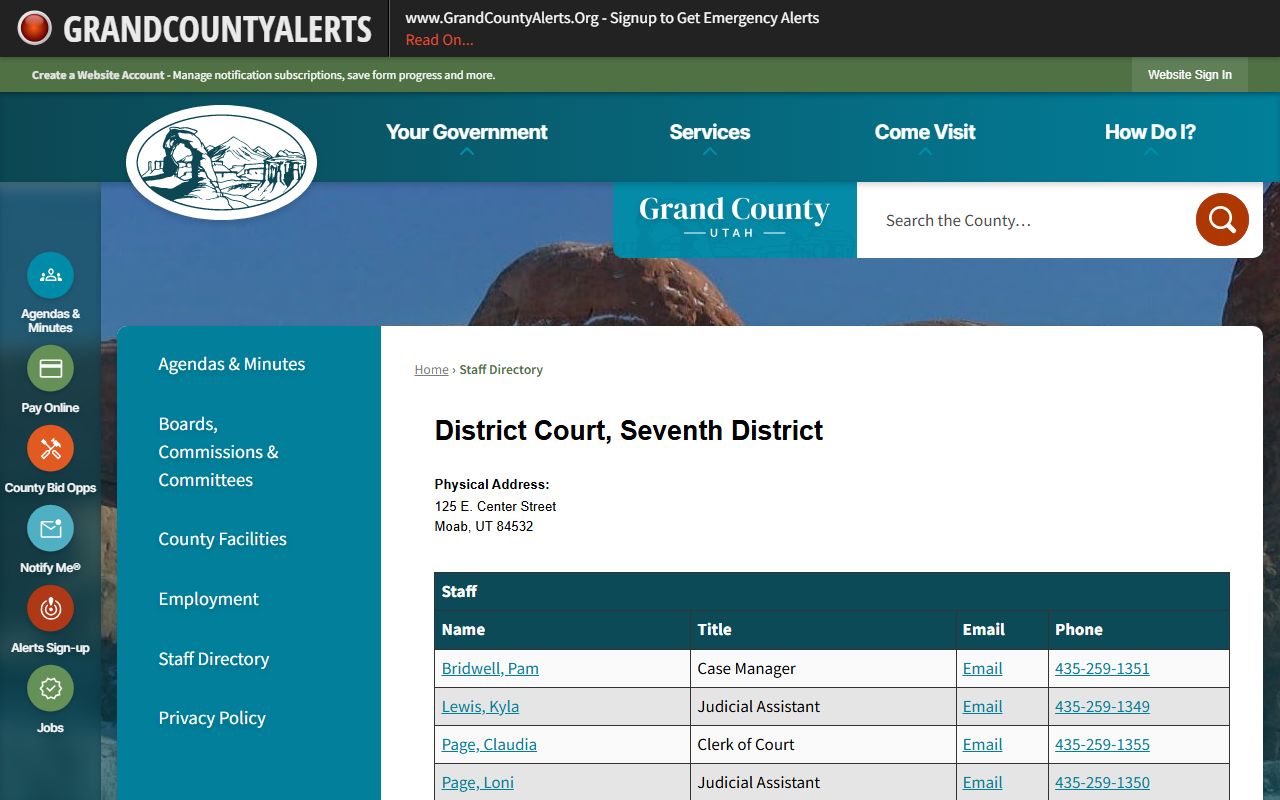Open County Bid Opps hammer icon
Viewport: 1280px width, 800px height.
pyautogui.click(x=50, y=448)
